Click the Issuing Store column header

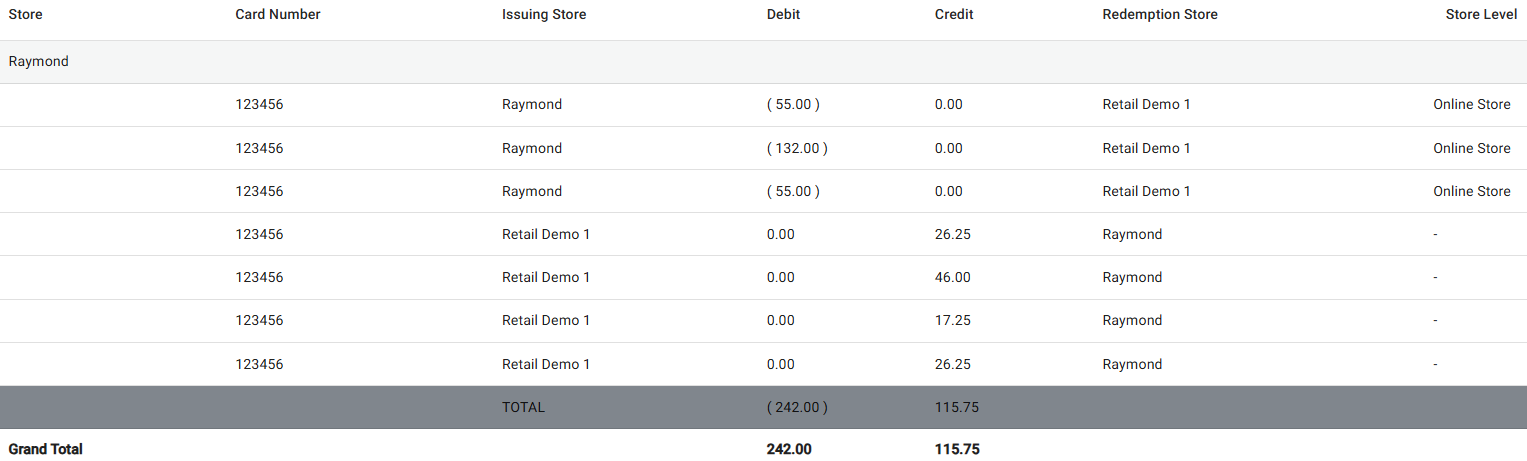point(544,15)
